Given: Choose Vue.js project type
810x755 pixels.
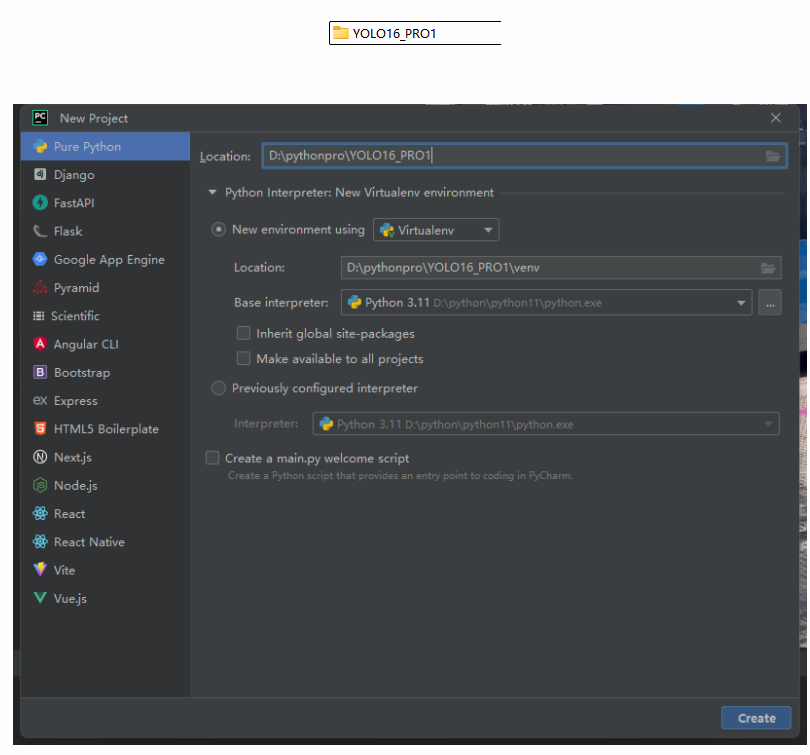Looking at the screenshot, I should pos(105,598).
